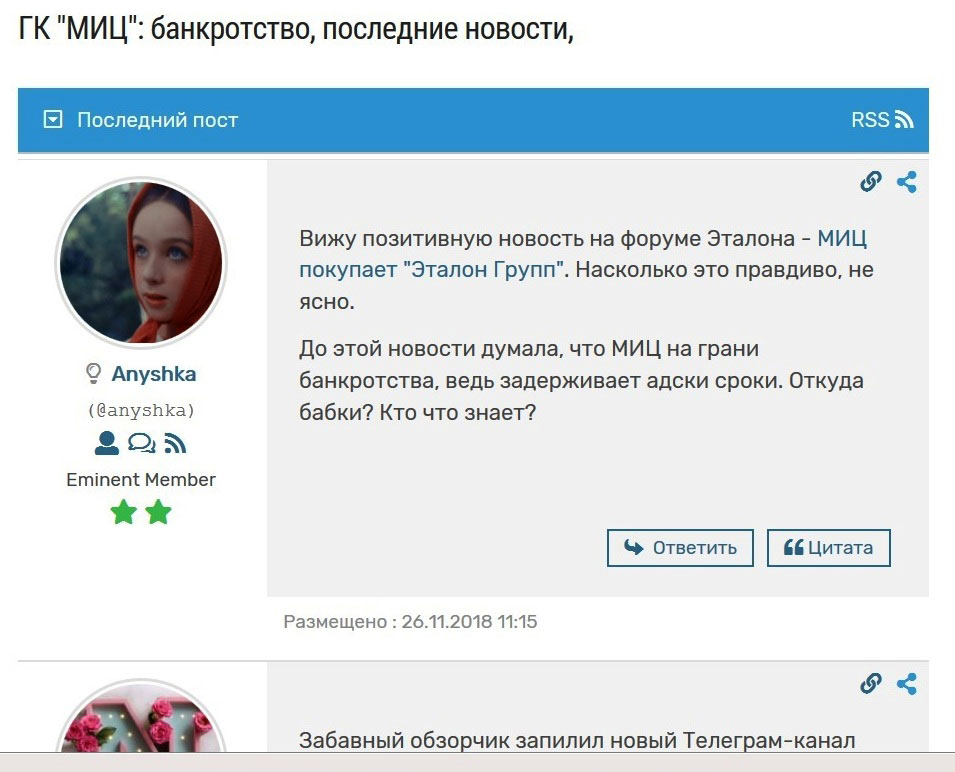View Anyshka's topics via the speech bubbles icon
The height and width of the screenshot is (772, 955).
tap(141, 443)
